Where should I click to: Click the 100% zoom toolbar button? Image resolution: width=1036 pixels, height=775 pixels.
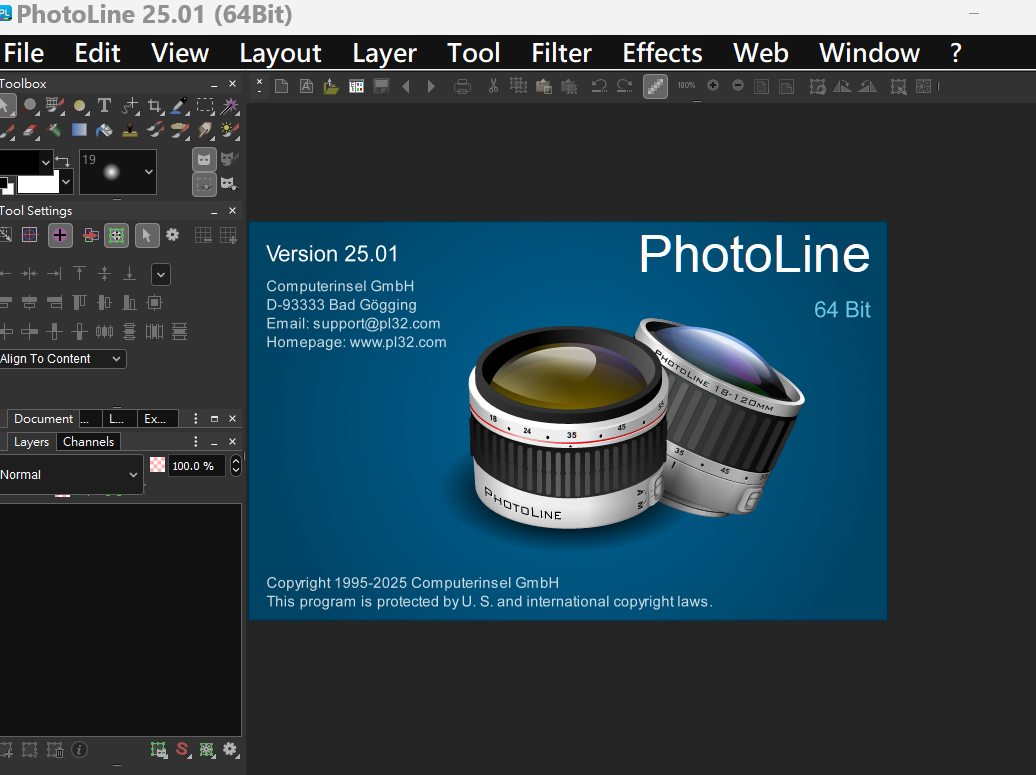pyautogui.click(x=686, y=85)
